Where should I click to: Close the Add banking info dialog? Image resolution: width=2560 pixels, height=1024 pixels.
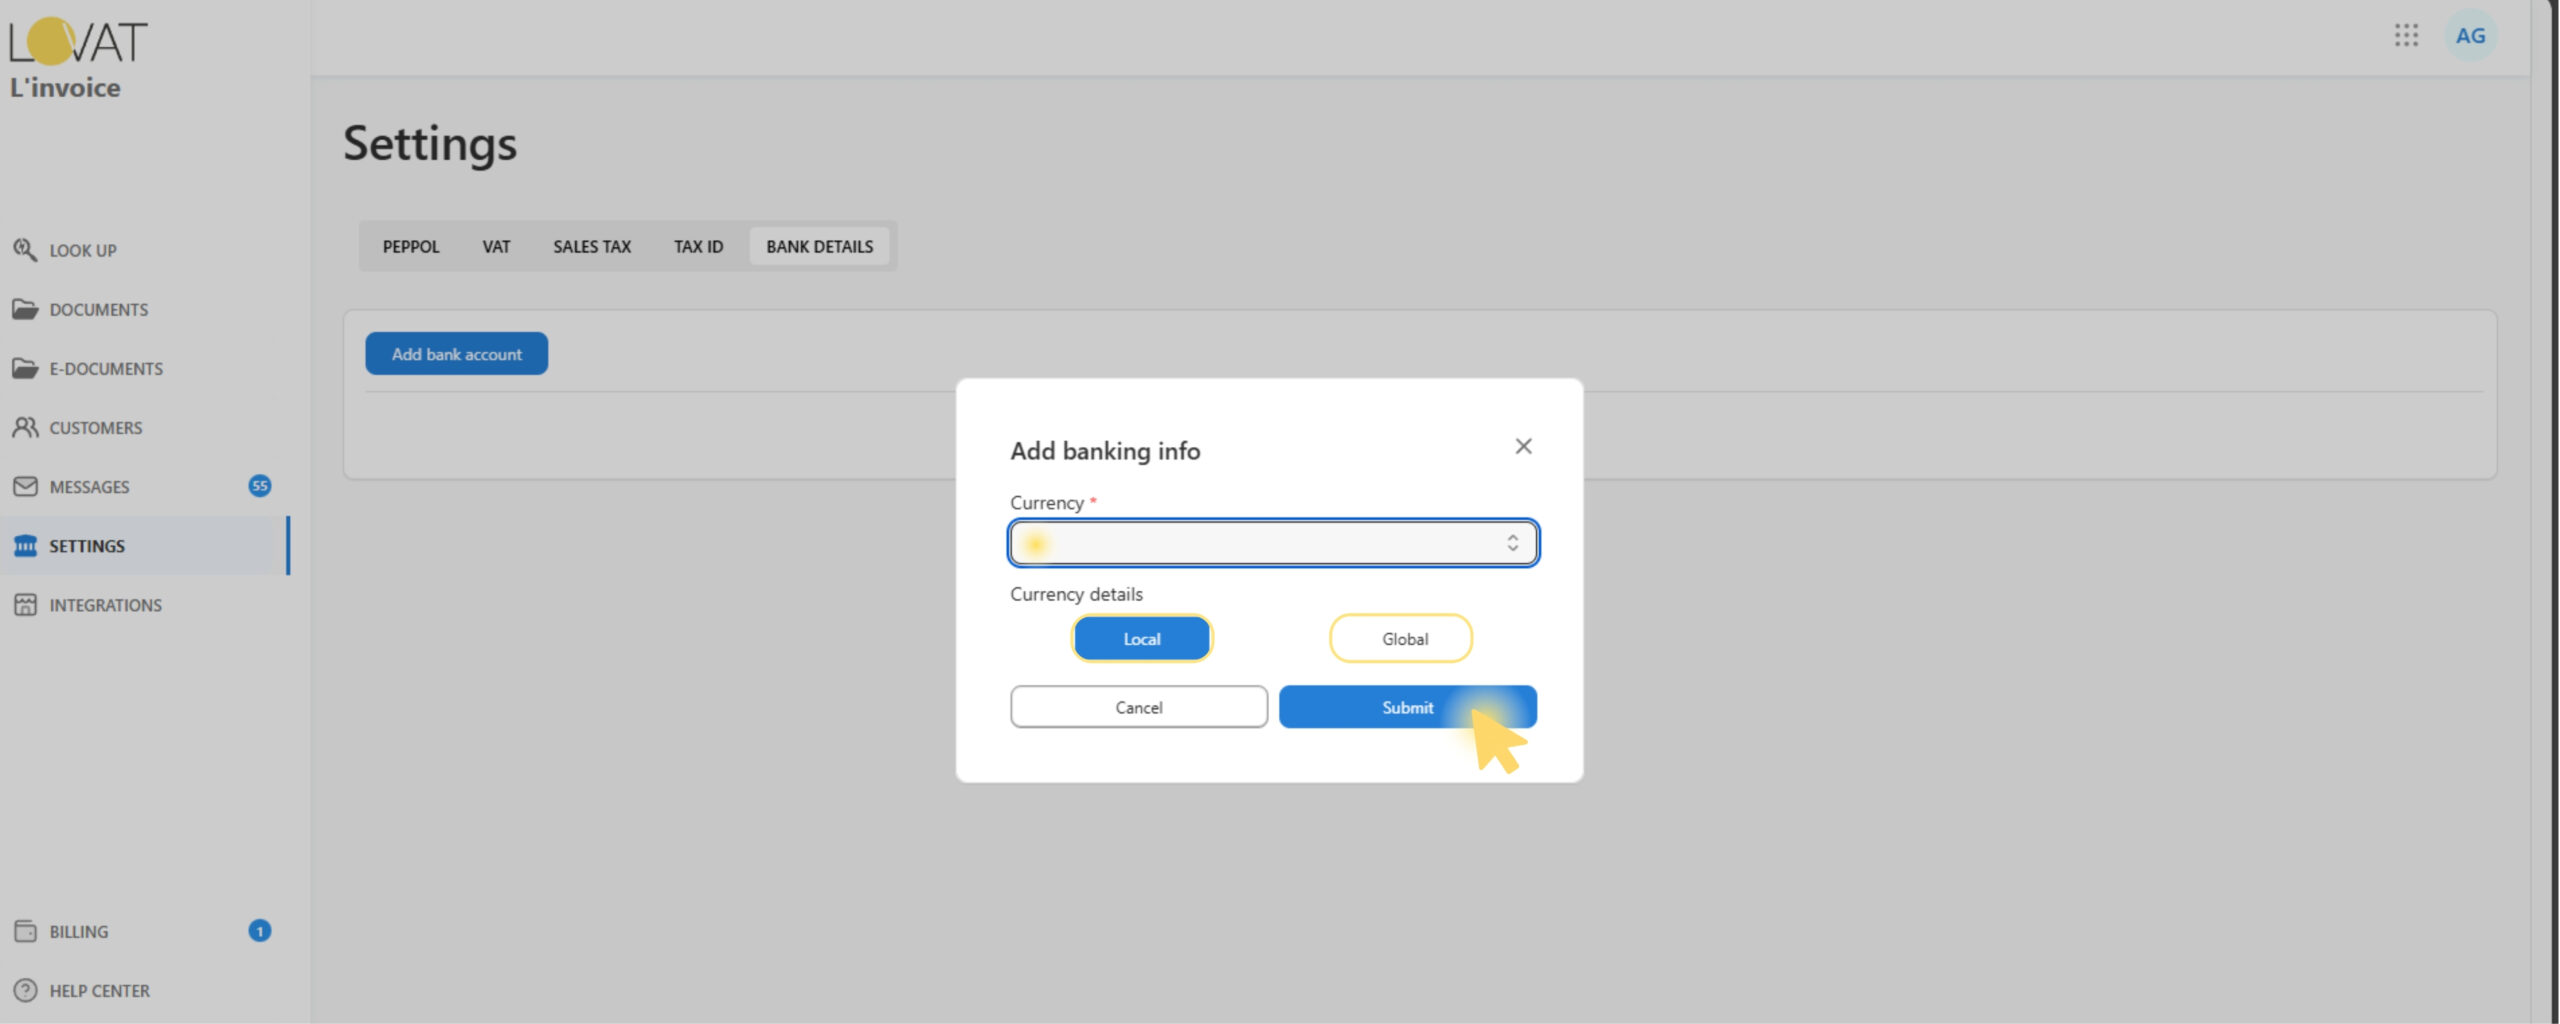point(1523,446)
